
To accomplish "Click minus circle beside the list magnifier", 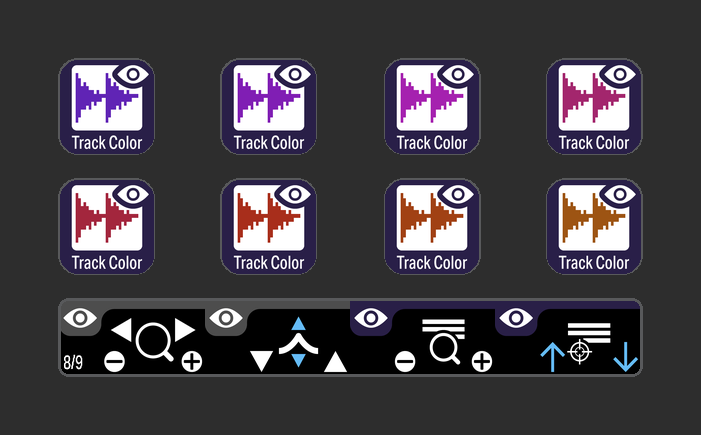I will (405, 361).
